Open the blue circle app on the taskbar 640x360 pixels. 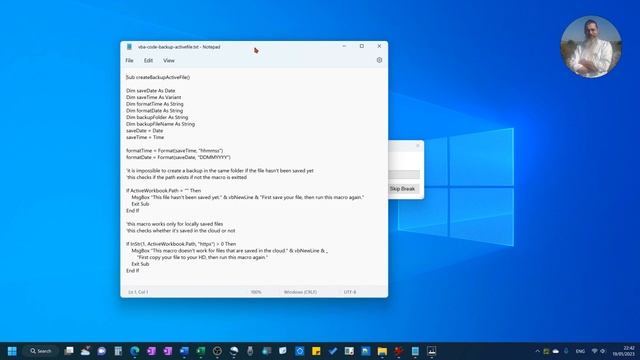(x=300, y=351)
